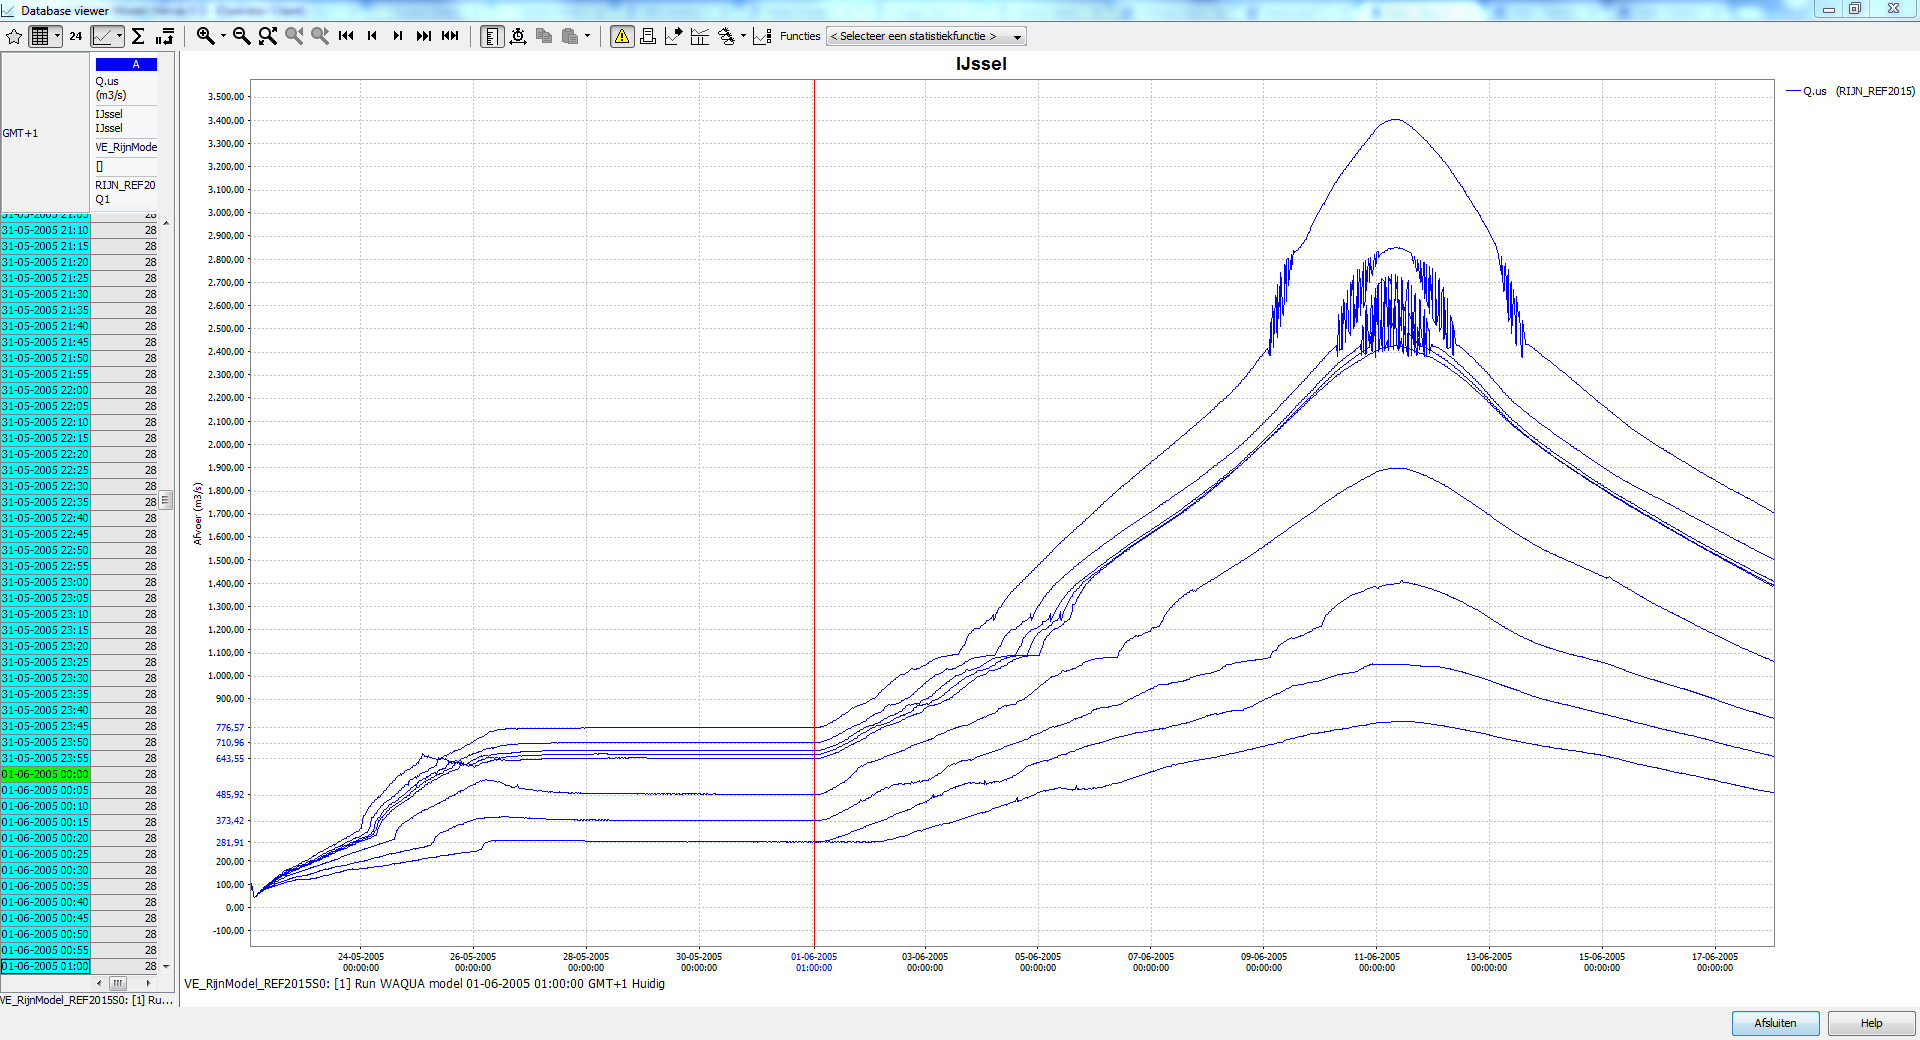Click the table vertical scroll up arrow
This screenshot has width=1920, height=1040.
coord(166,223)
